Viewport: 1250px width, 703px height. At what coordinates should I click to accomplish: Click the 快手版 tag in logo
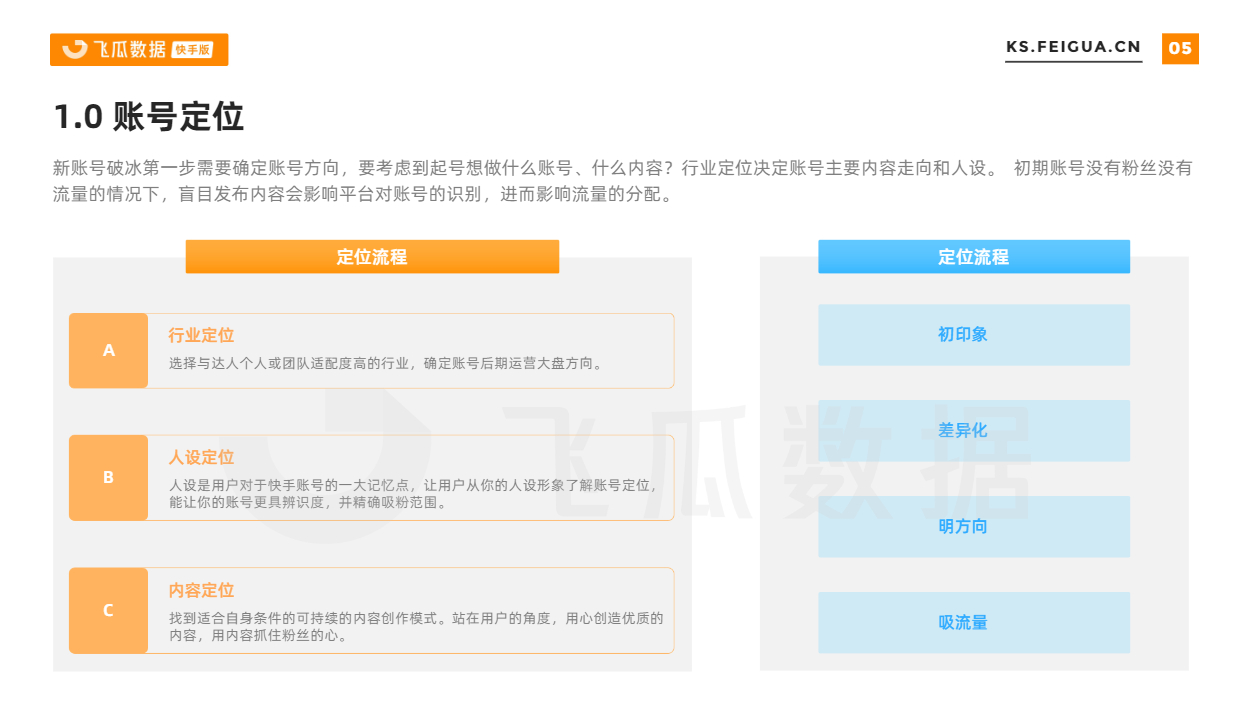pyautogui.click(x=192, y=50)
